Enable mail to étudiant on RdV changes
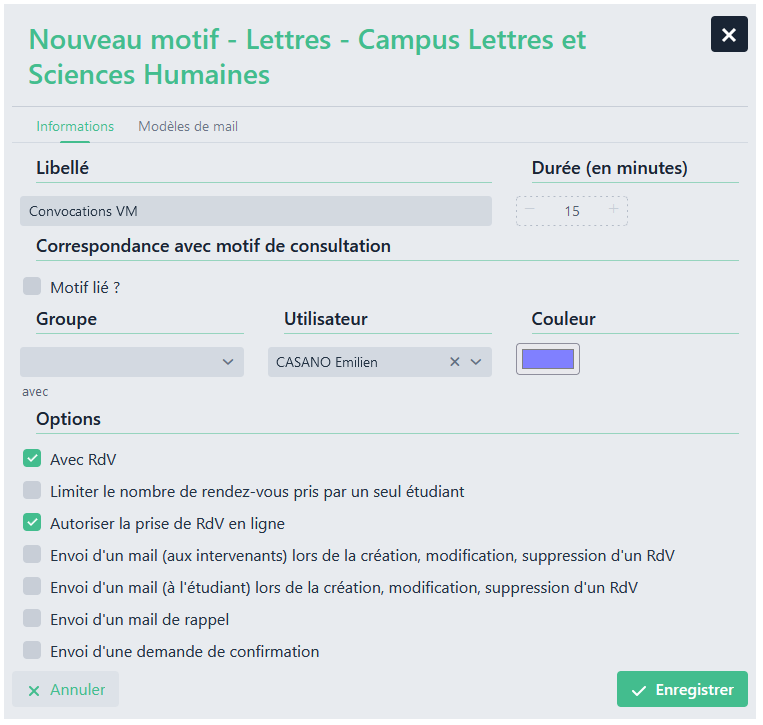The image size is (763, 725). tap(32, 587)
